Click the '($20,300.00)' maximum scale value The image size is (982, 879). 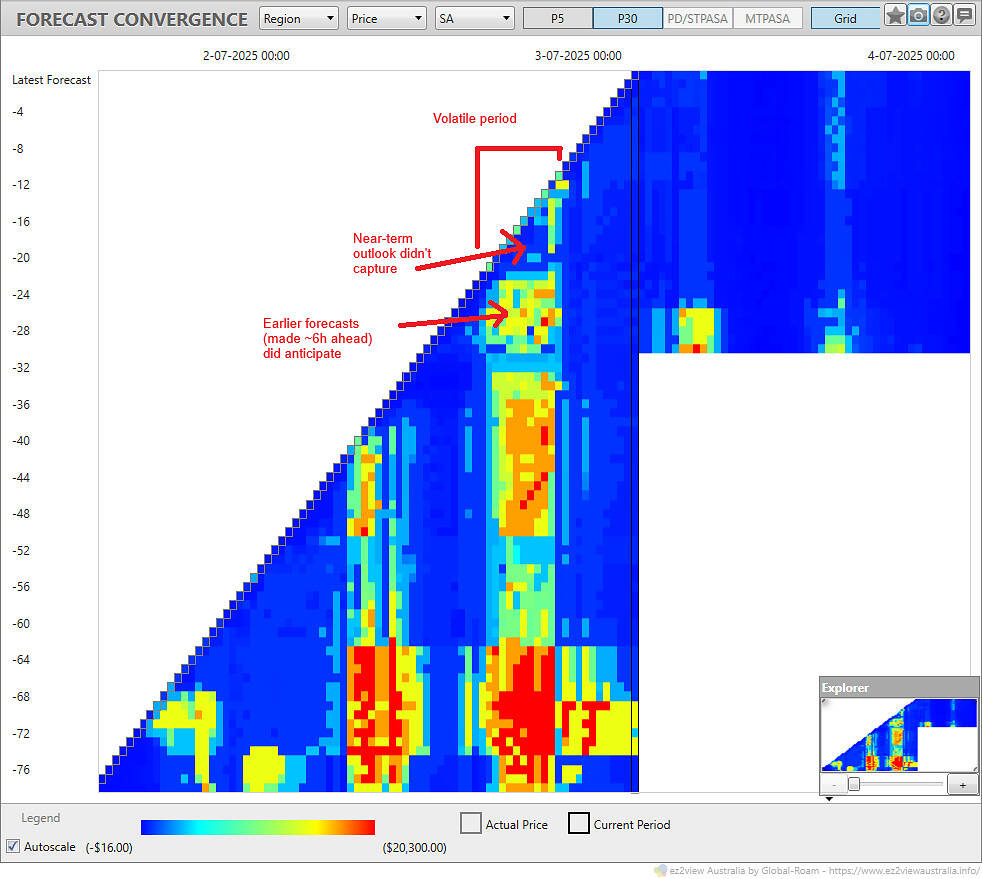click(414, 847)
